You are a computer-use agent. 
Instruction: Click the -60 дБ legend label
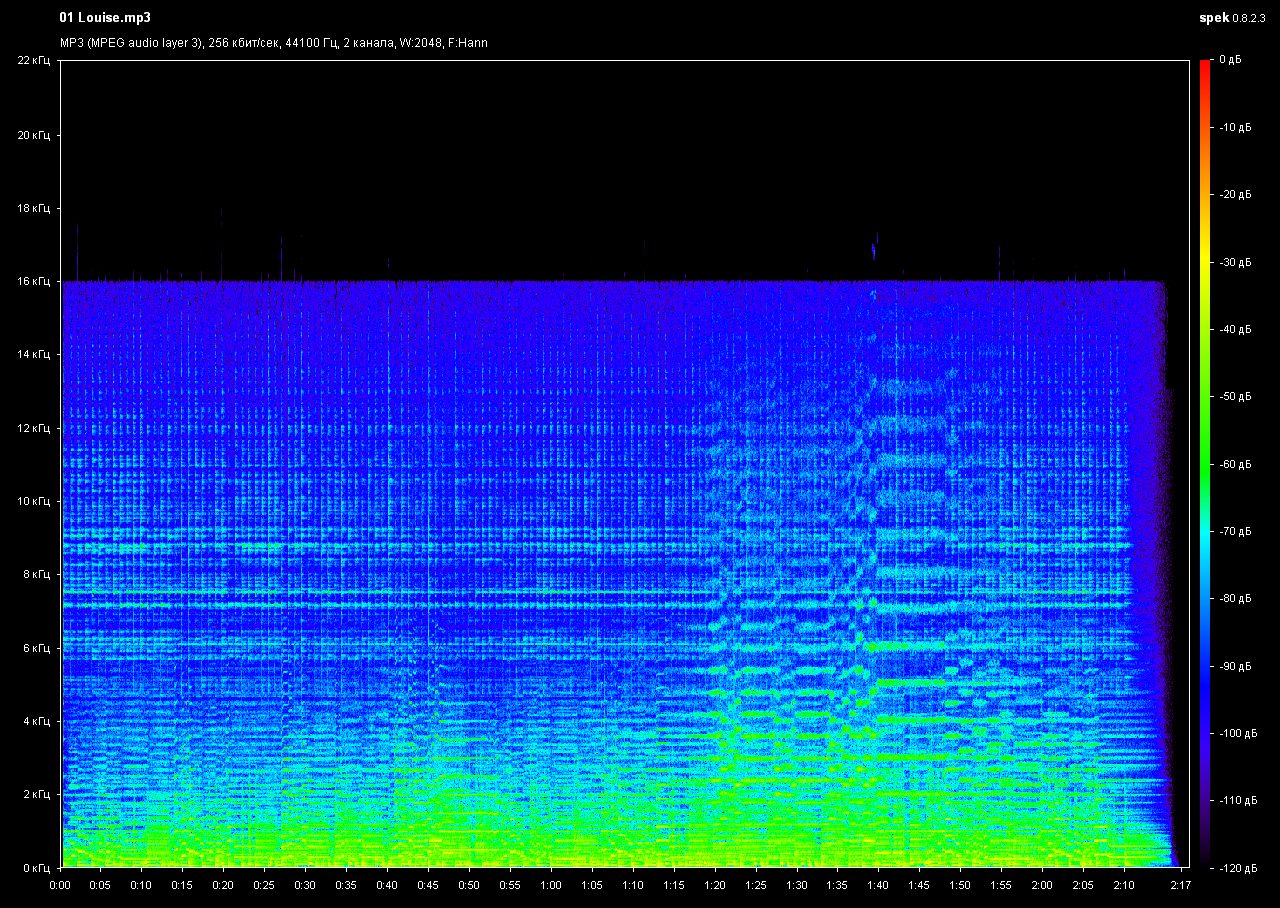pyautogui.click(x=1235, y=464)
